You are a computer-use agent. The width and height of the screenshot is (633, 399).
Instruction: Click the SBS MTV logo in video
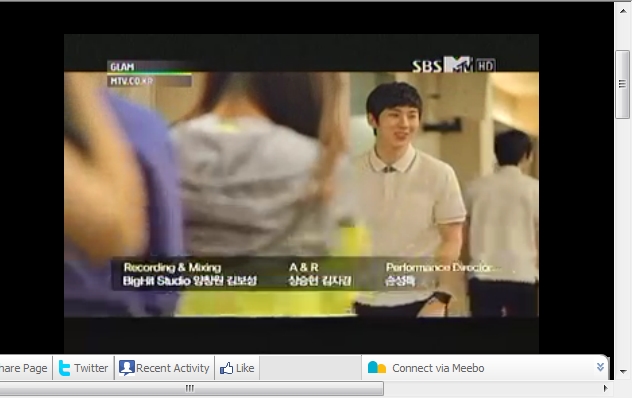pyautogui.click(x=442, y=65)
